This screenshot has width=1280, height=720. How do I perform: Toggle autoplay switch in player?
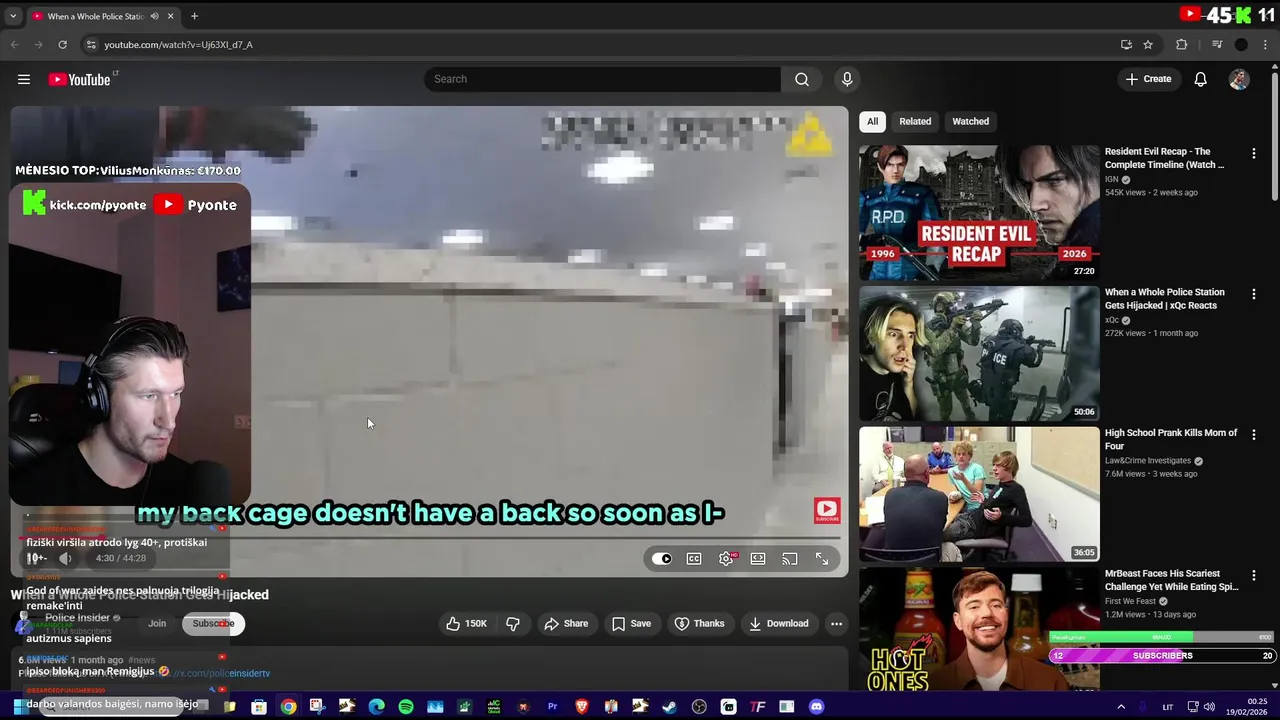pyautogui.click(x=662, y=559)
